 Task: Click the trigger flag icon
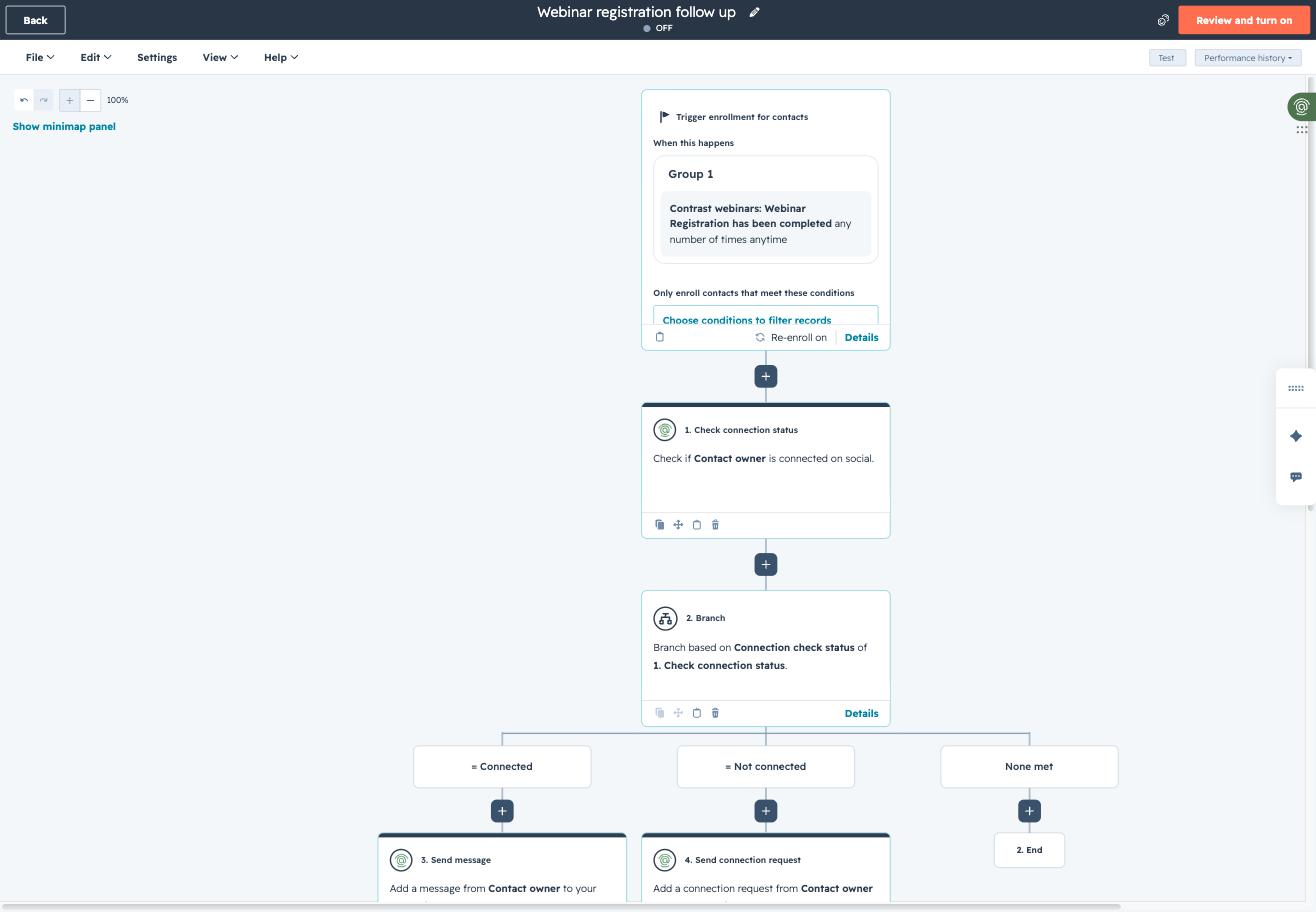coord(665,117)
